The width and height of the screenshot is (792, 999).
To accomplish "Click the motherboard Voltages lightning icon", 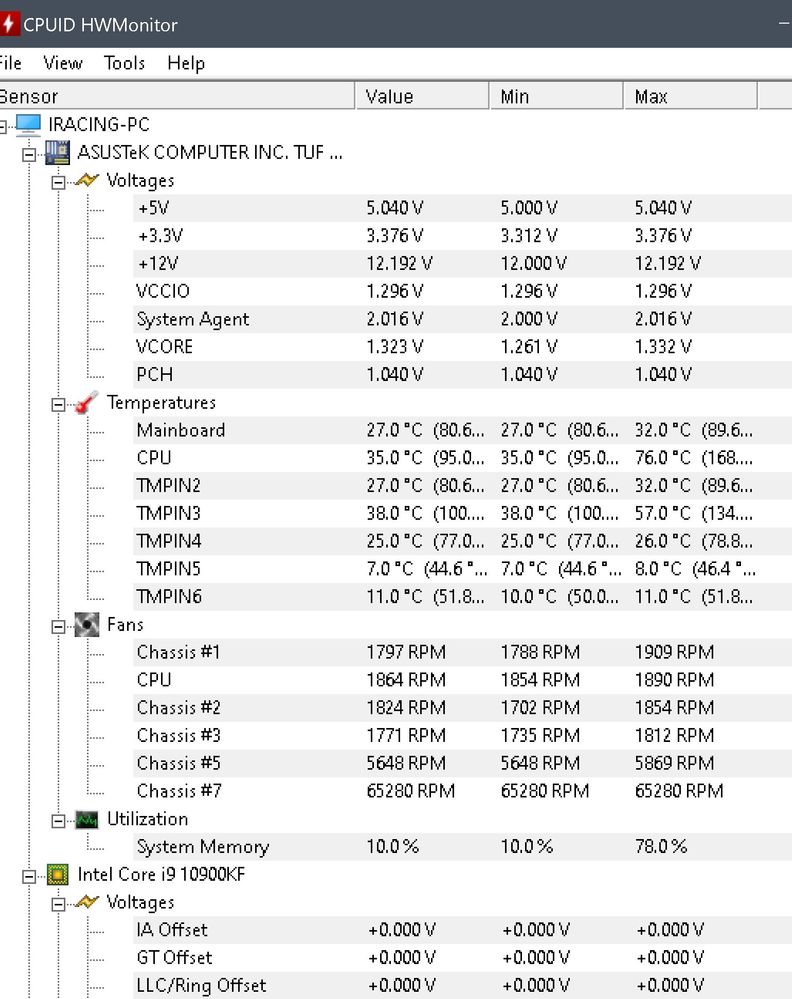I will [x=87, y=180].
